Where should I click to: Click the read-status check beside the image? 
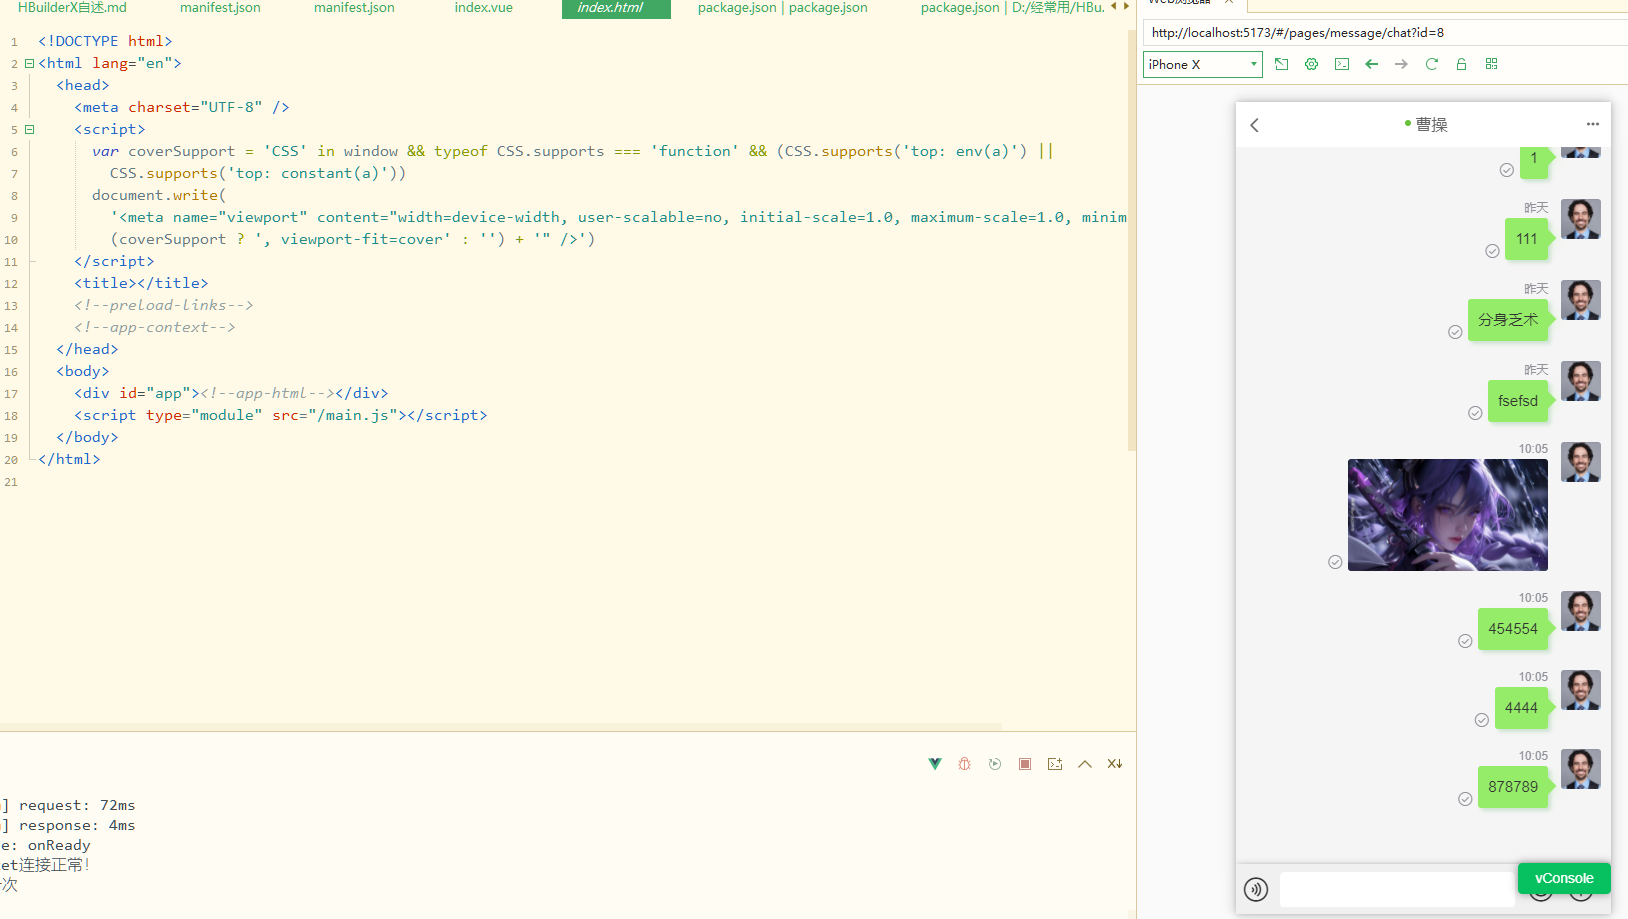[x=1335, y=562]
